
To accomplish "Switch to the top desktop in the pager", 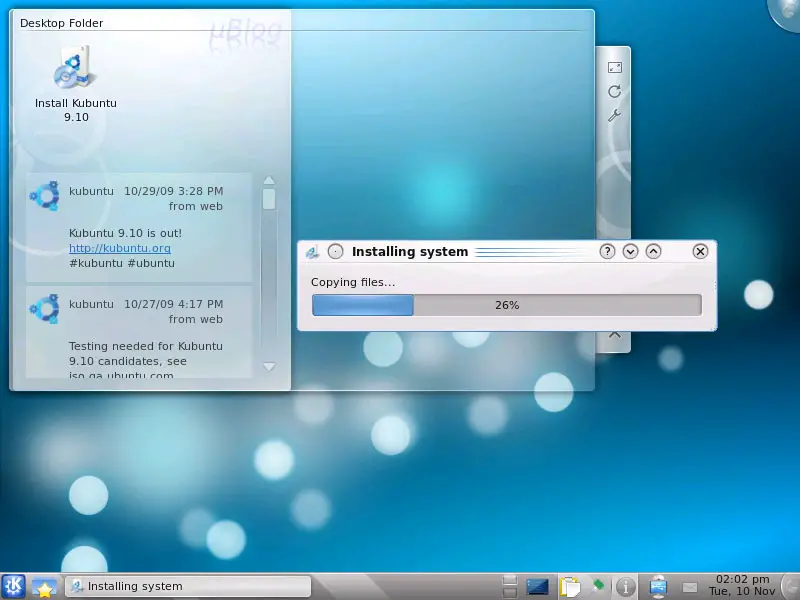I will [510, 580].
